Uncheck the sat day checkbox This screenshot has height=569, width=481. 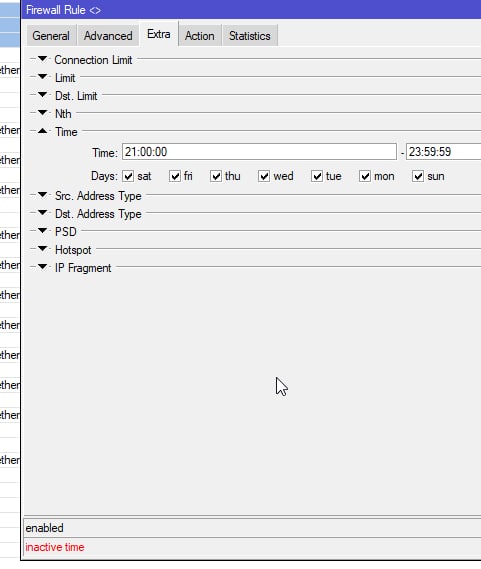click(128, 176)
